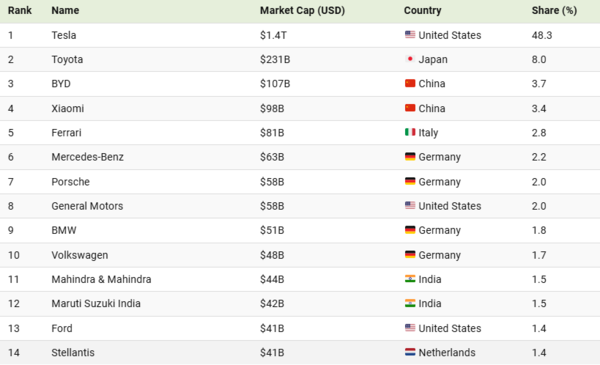Click the General Motors name
600x365 pixels.
[x=87, y=206]
